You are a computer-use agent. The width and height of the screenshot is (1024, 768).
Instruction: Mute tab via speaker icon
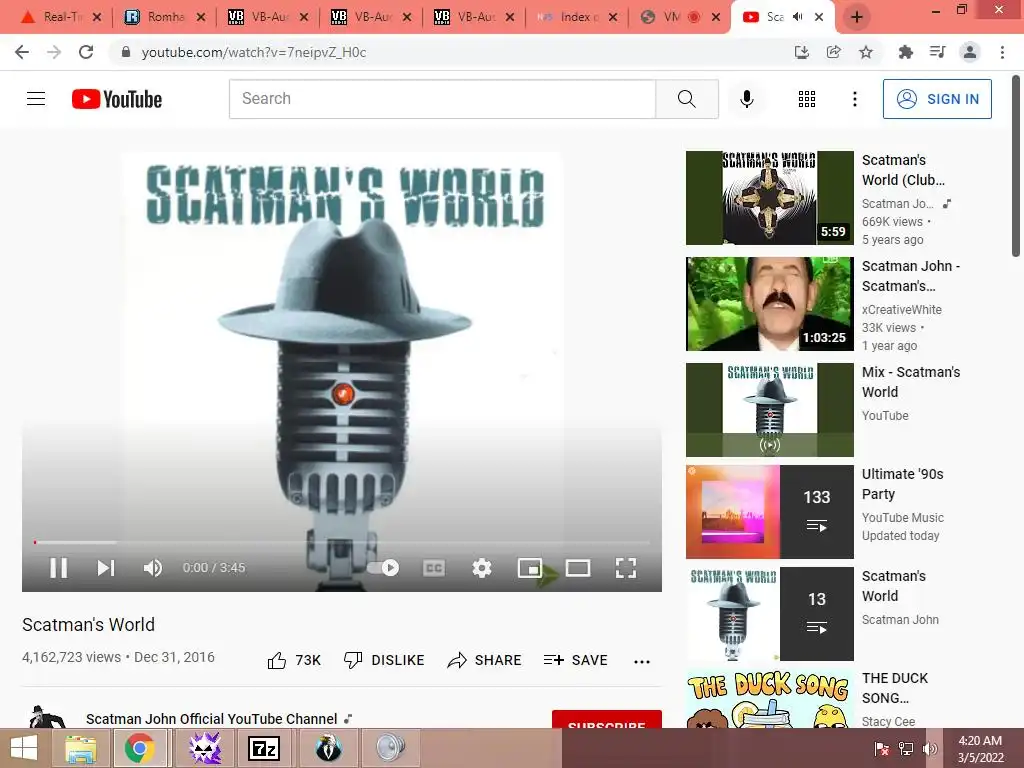click(797, 17)
